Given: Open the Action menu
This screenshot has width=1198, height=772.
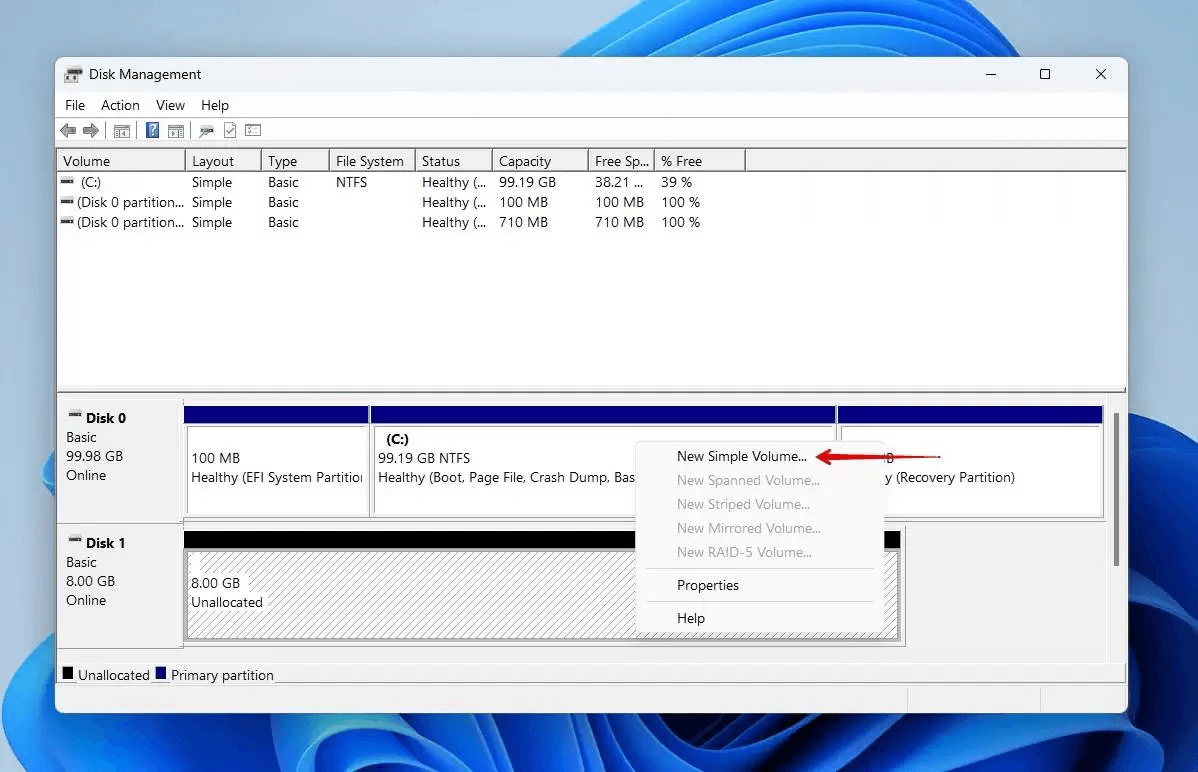Looking at the screenshot, I should (x=120, y=105).
